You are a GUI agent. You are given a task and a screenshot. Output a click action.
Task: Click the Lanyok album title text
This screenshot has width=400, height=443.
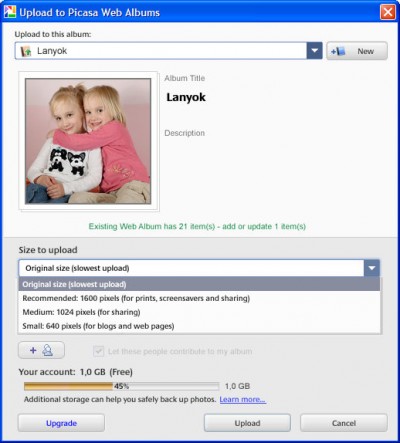[x=186, y=97]
